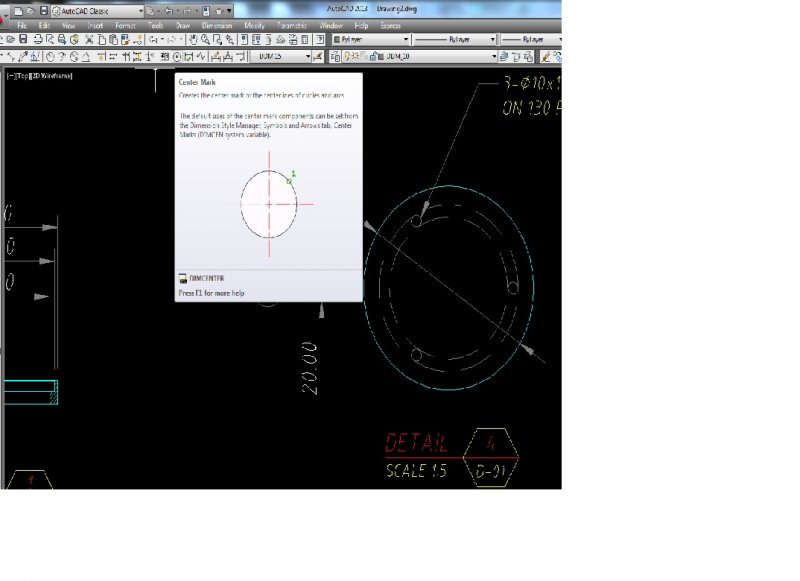Open the layer list dropdown

pos(419,57)
